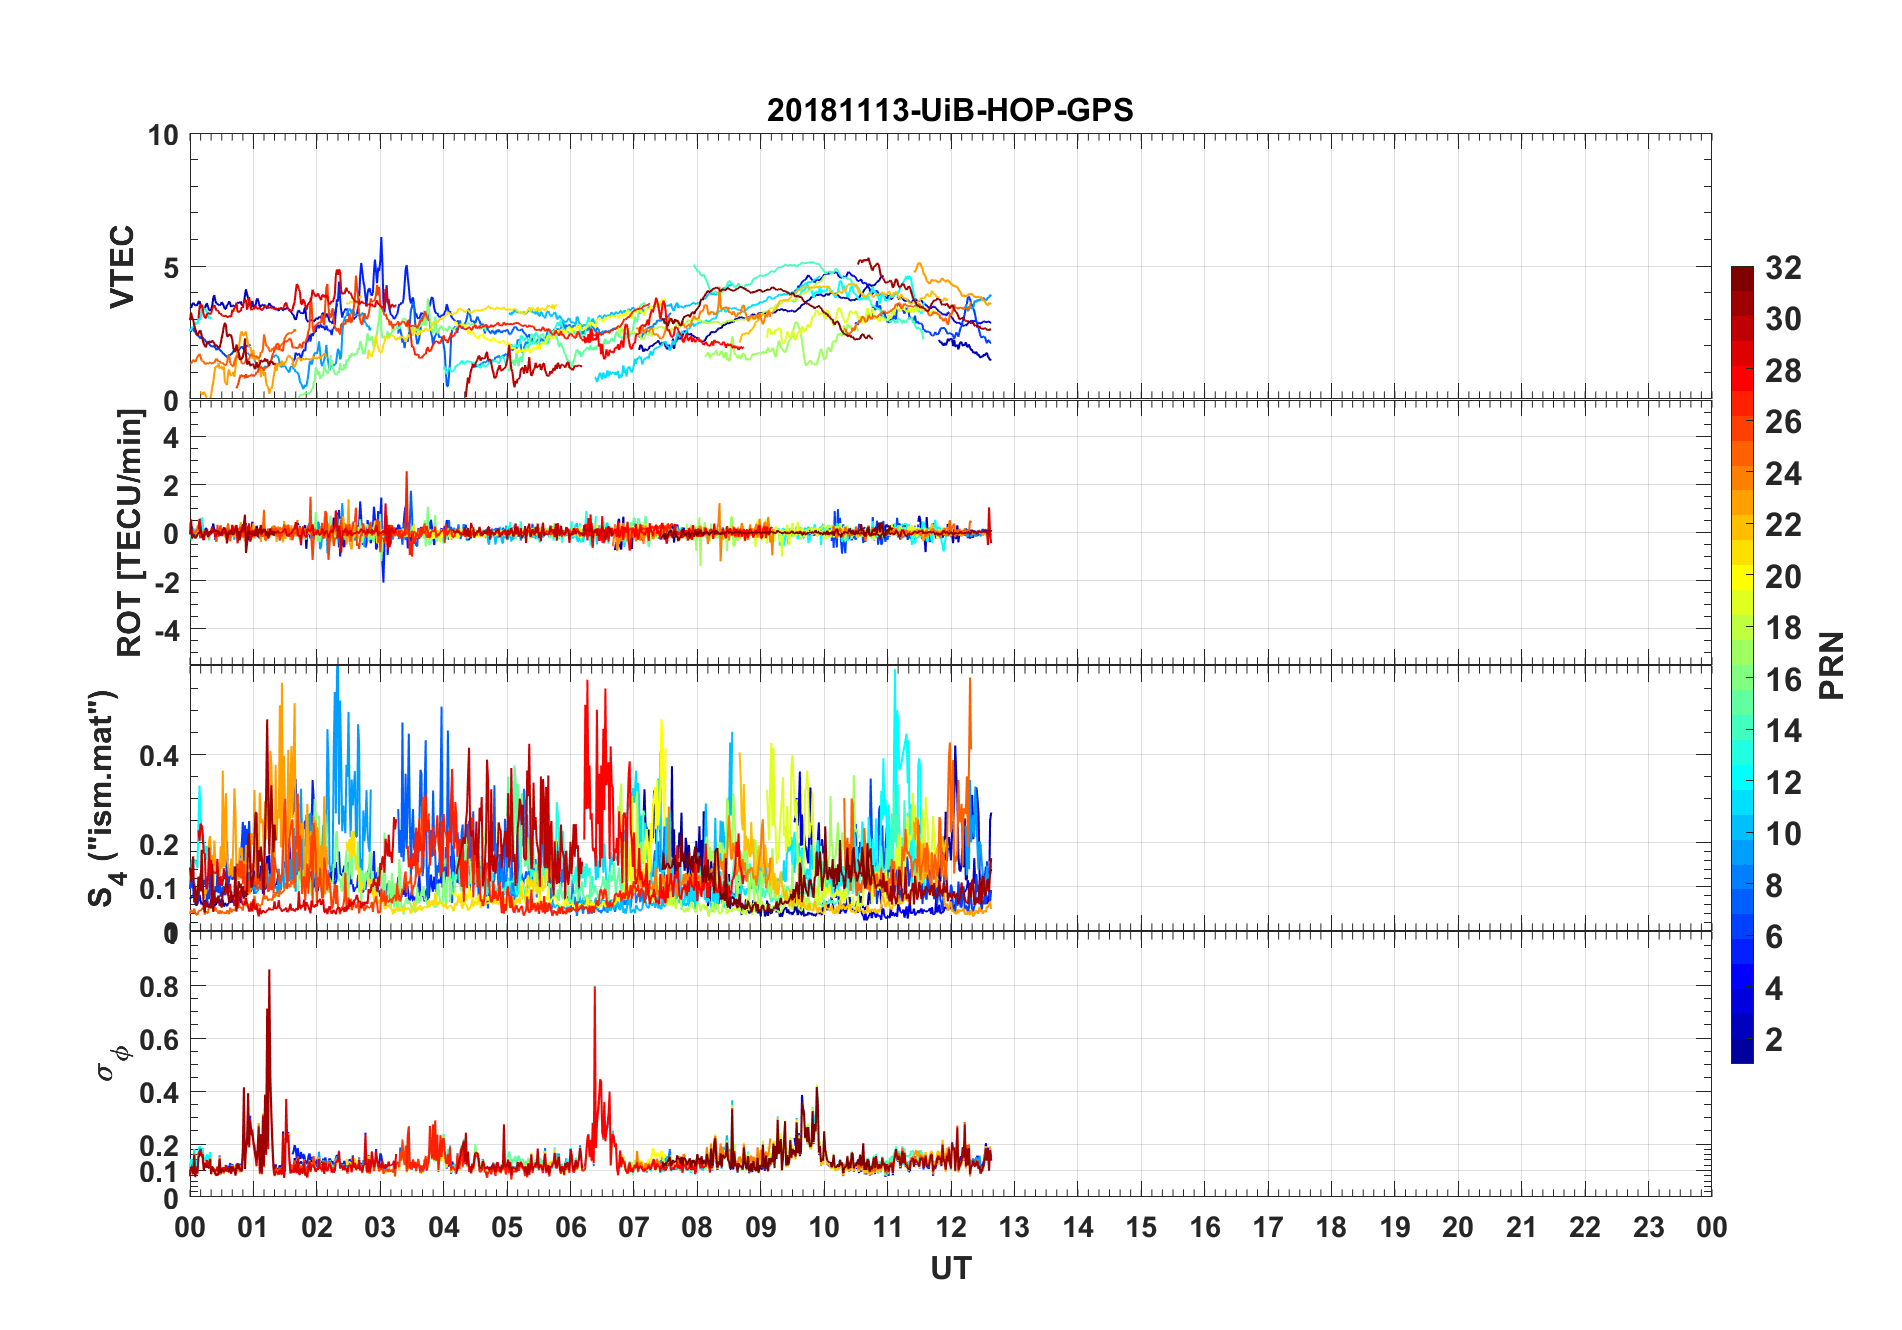
Task: Click x-axis tick label 17
Action: (1268, 1227)
